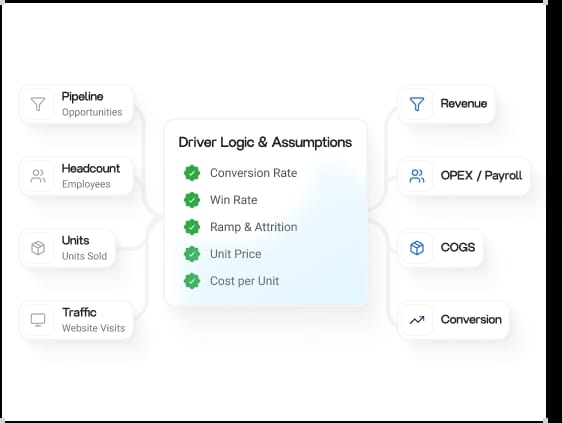
Task: Click the Traffic card title
Action: [x=79, y=312]
